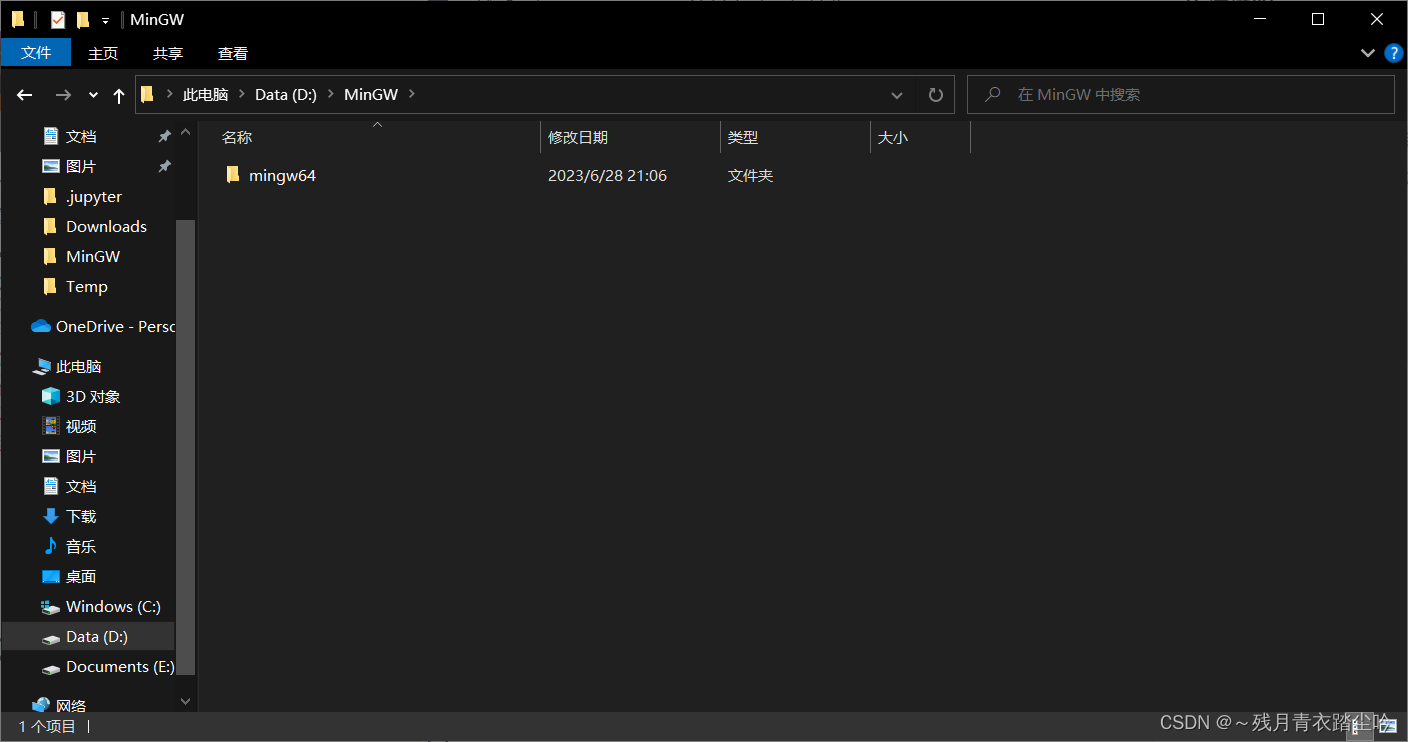Screen dimensions: 1408x742
Task: Open the 文件 ribbon tab
Action: point(36,53)
